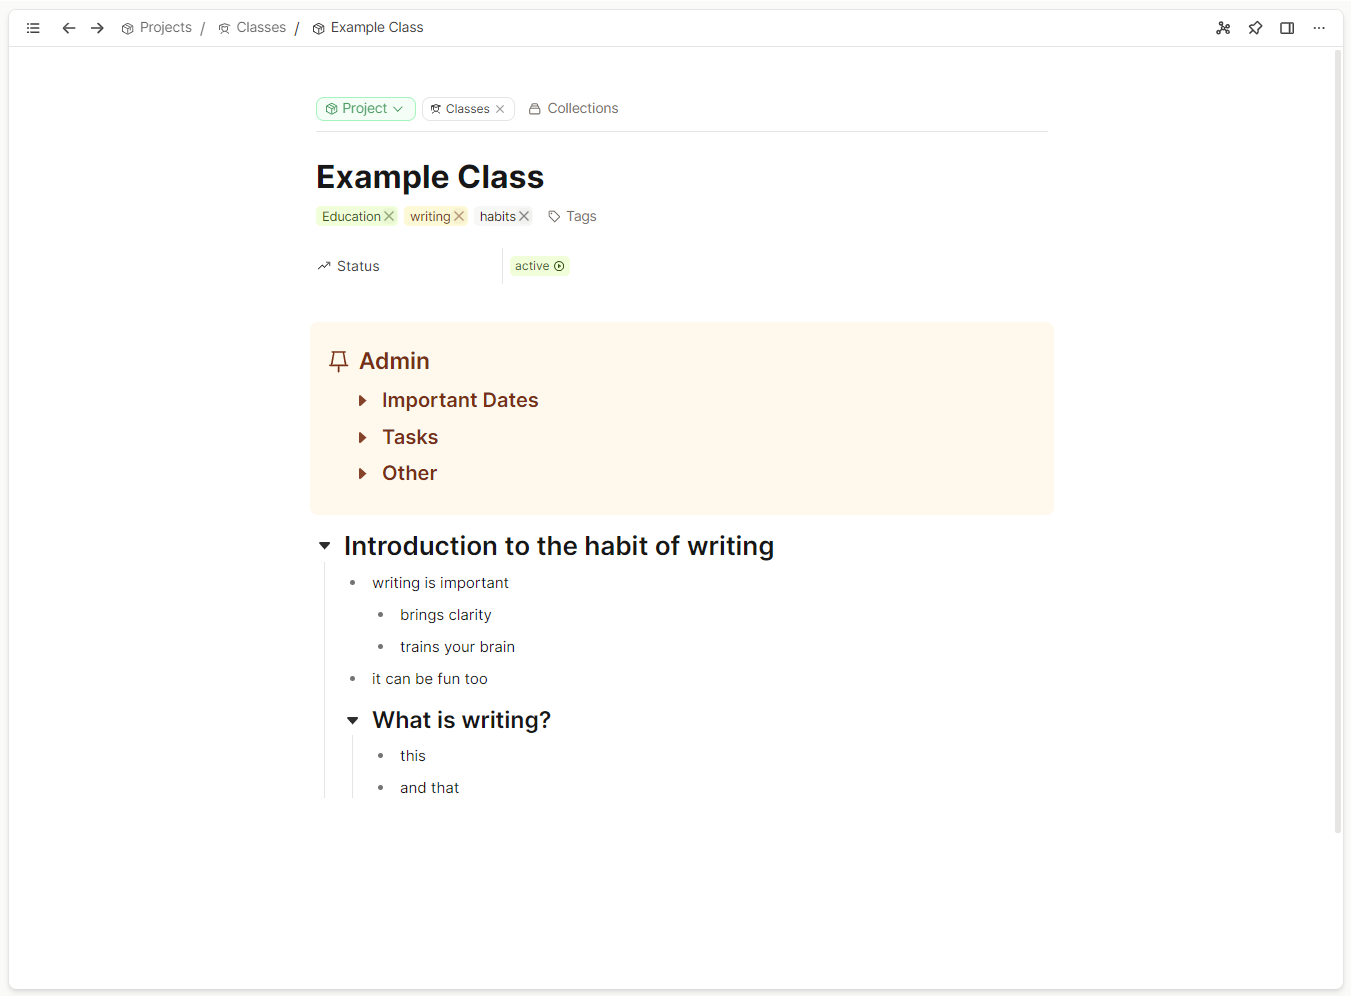The image size is (1351, 996).
Task: Add to Collections
Action: pos(573,109)
